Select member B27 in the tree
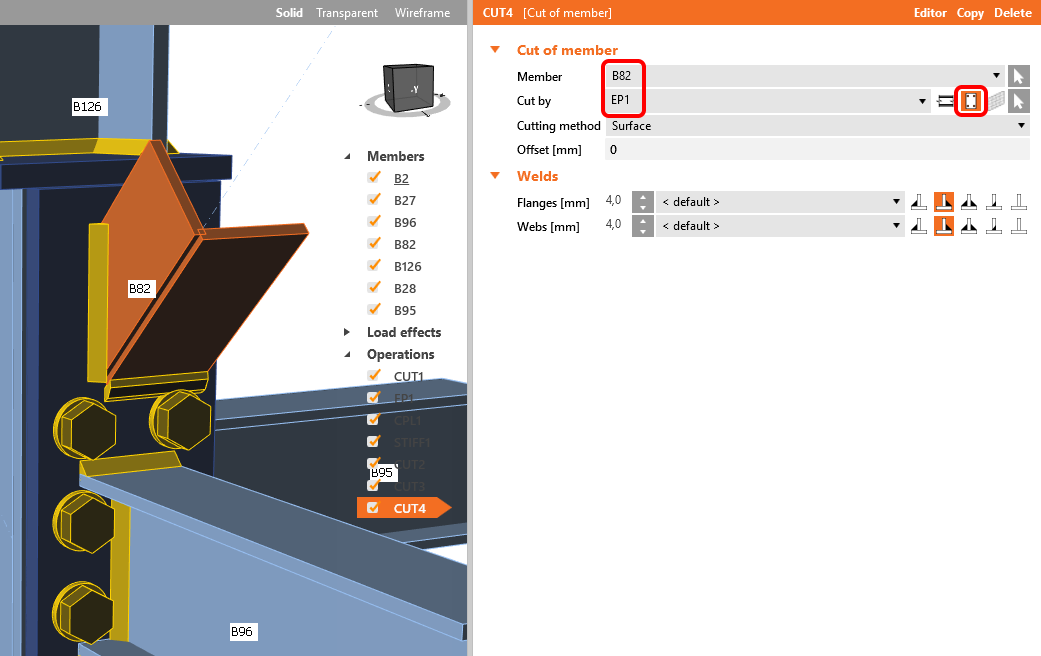 pyautogui.click(x=404, y=201)
